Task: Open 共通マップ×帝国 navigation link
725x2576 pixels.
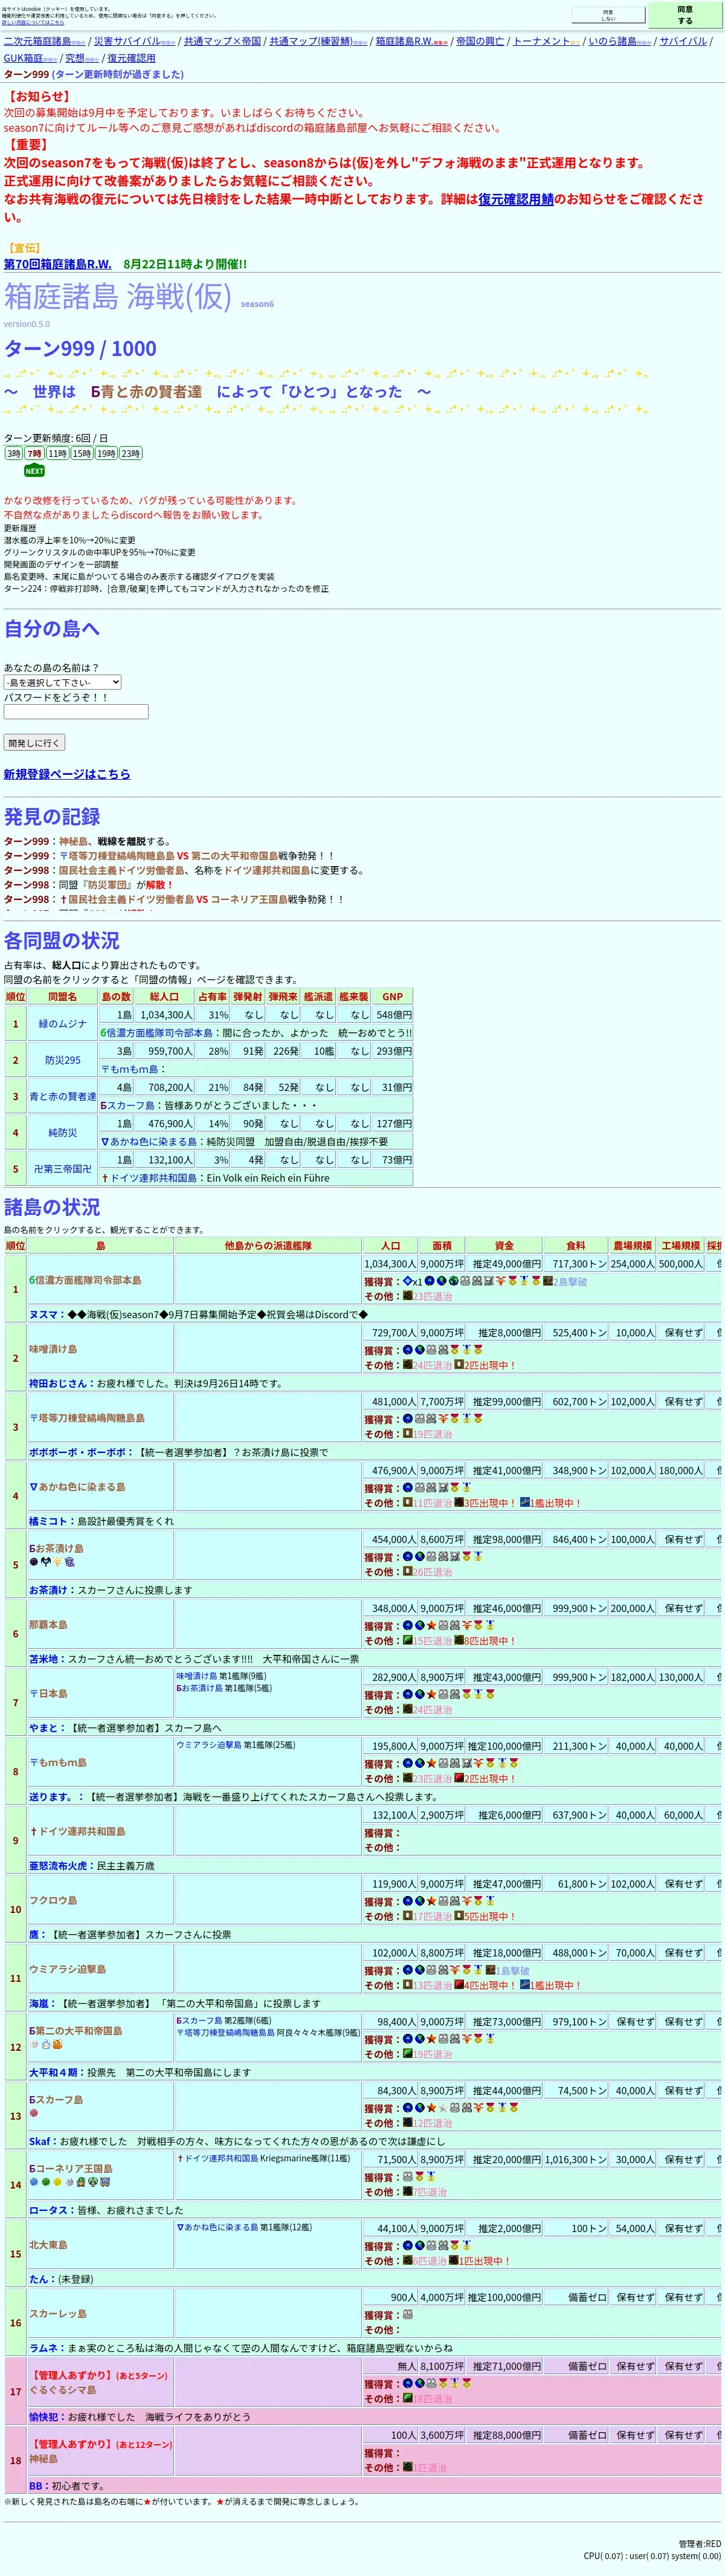Action: click(x=222, y=41)
